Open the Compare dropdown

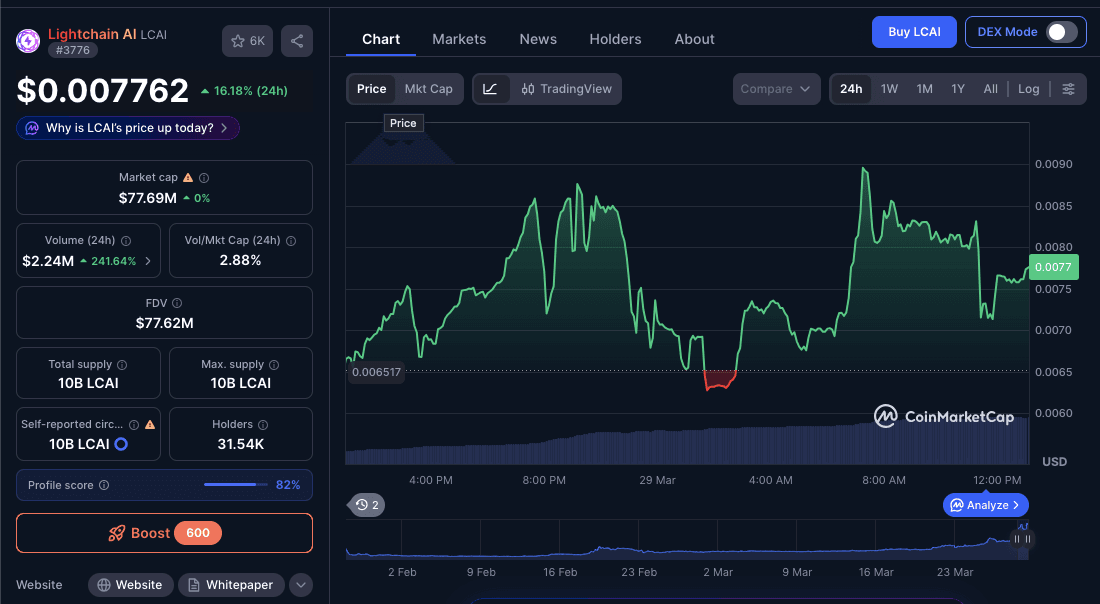[x=776, y=89]
